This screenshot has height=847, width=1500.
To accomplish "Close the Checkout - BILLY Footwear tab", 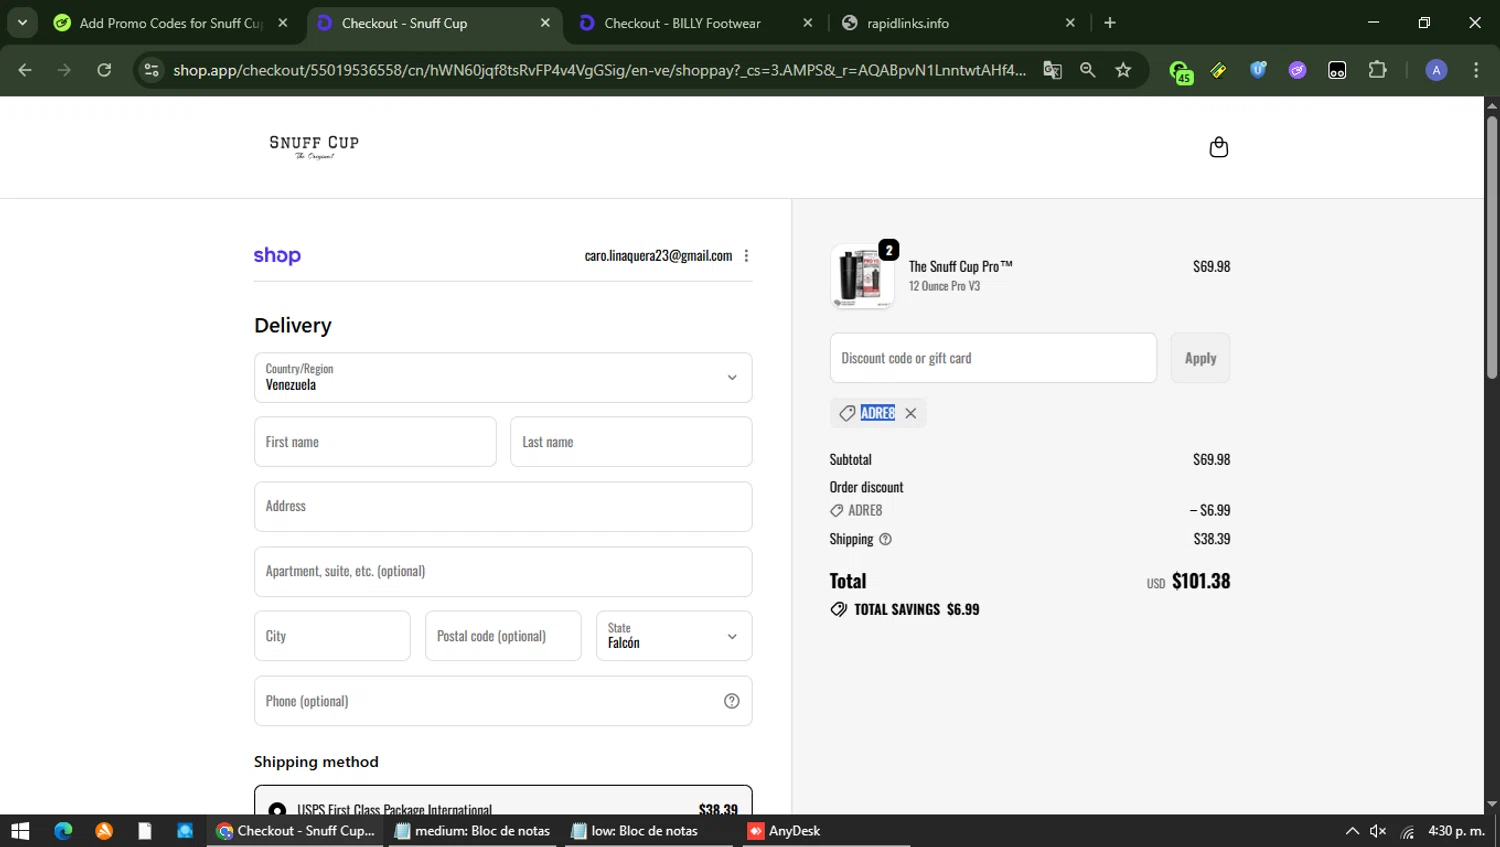I will point(807,23).
